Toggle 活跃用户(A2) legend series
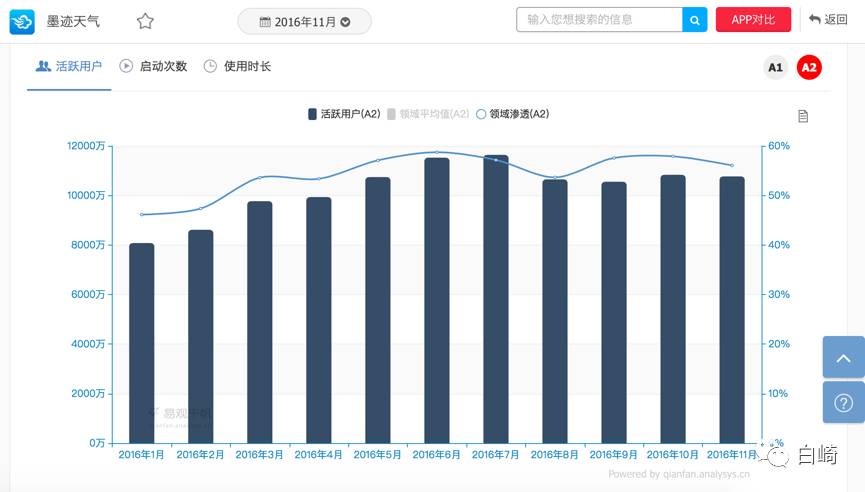This screenshot has width=865, height=492. pyautogui.click(x=344, y=114)
